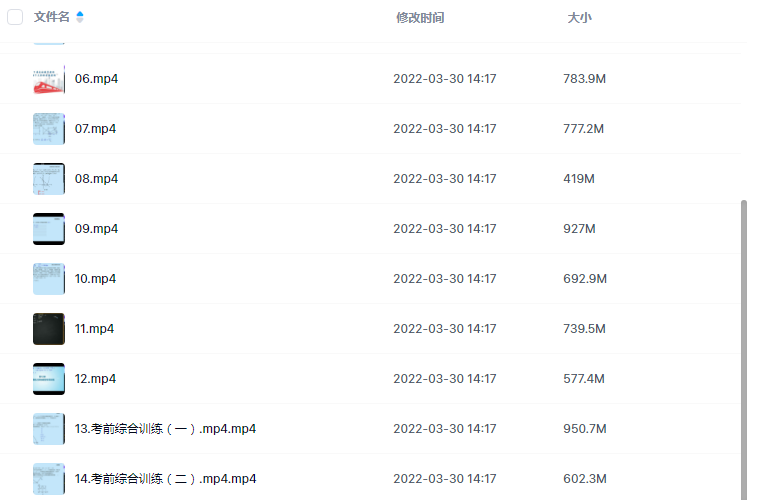The height and width of the screenshot is (500, 757).
Task: Click the 12.mp4 video thumbnail
Action: pos(49,379)
